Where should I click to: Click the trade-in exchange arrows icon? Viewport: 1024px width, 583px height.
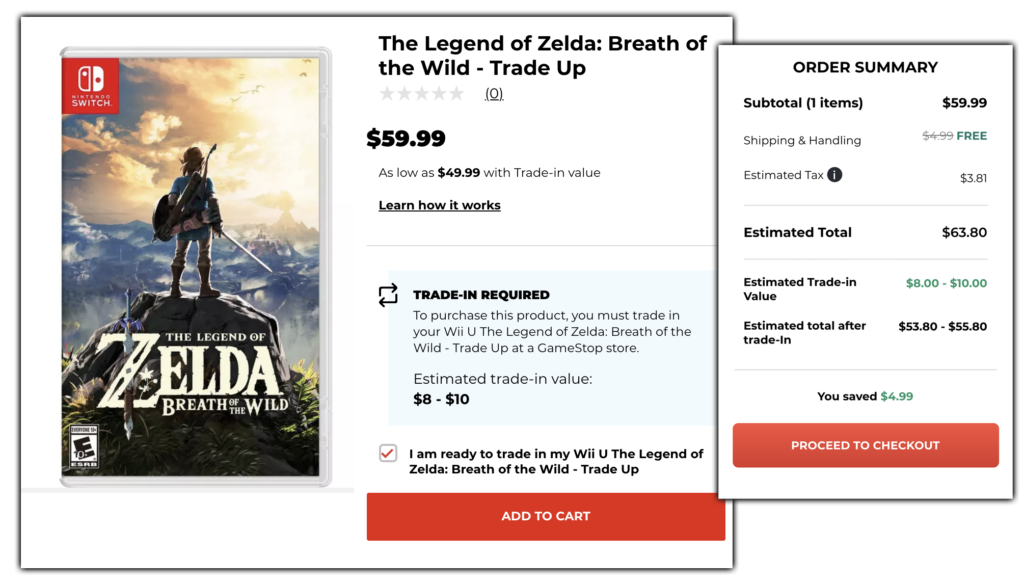[389, 297]
